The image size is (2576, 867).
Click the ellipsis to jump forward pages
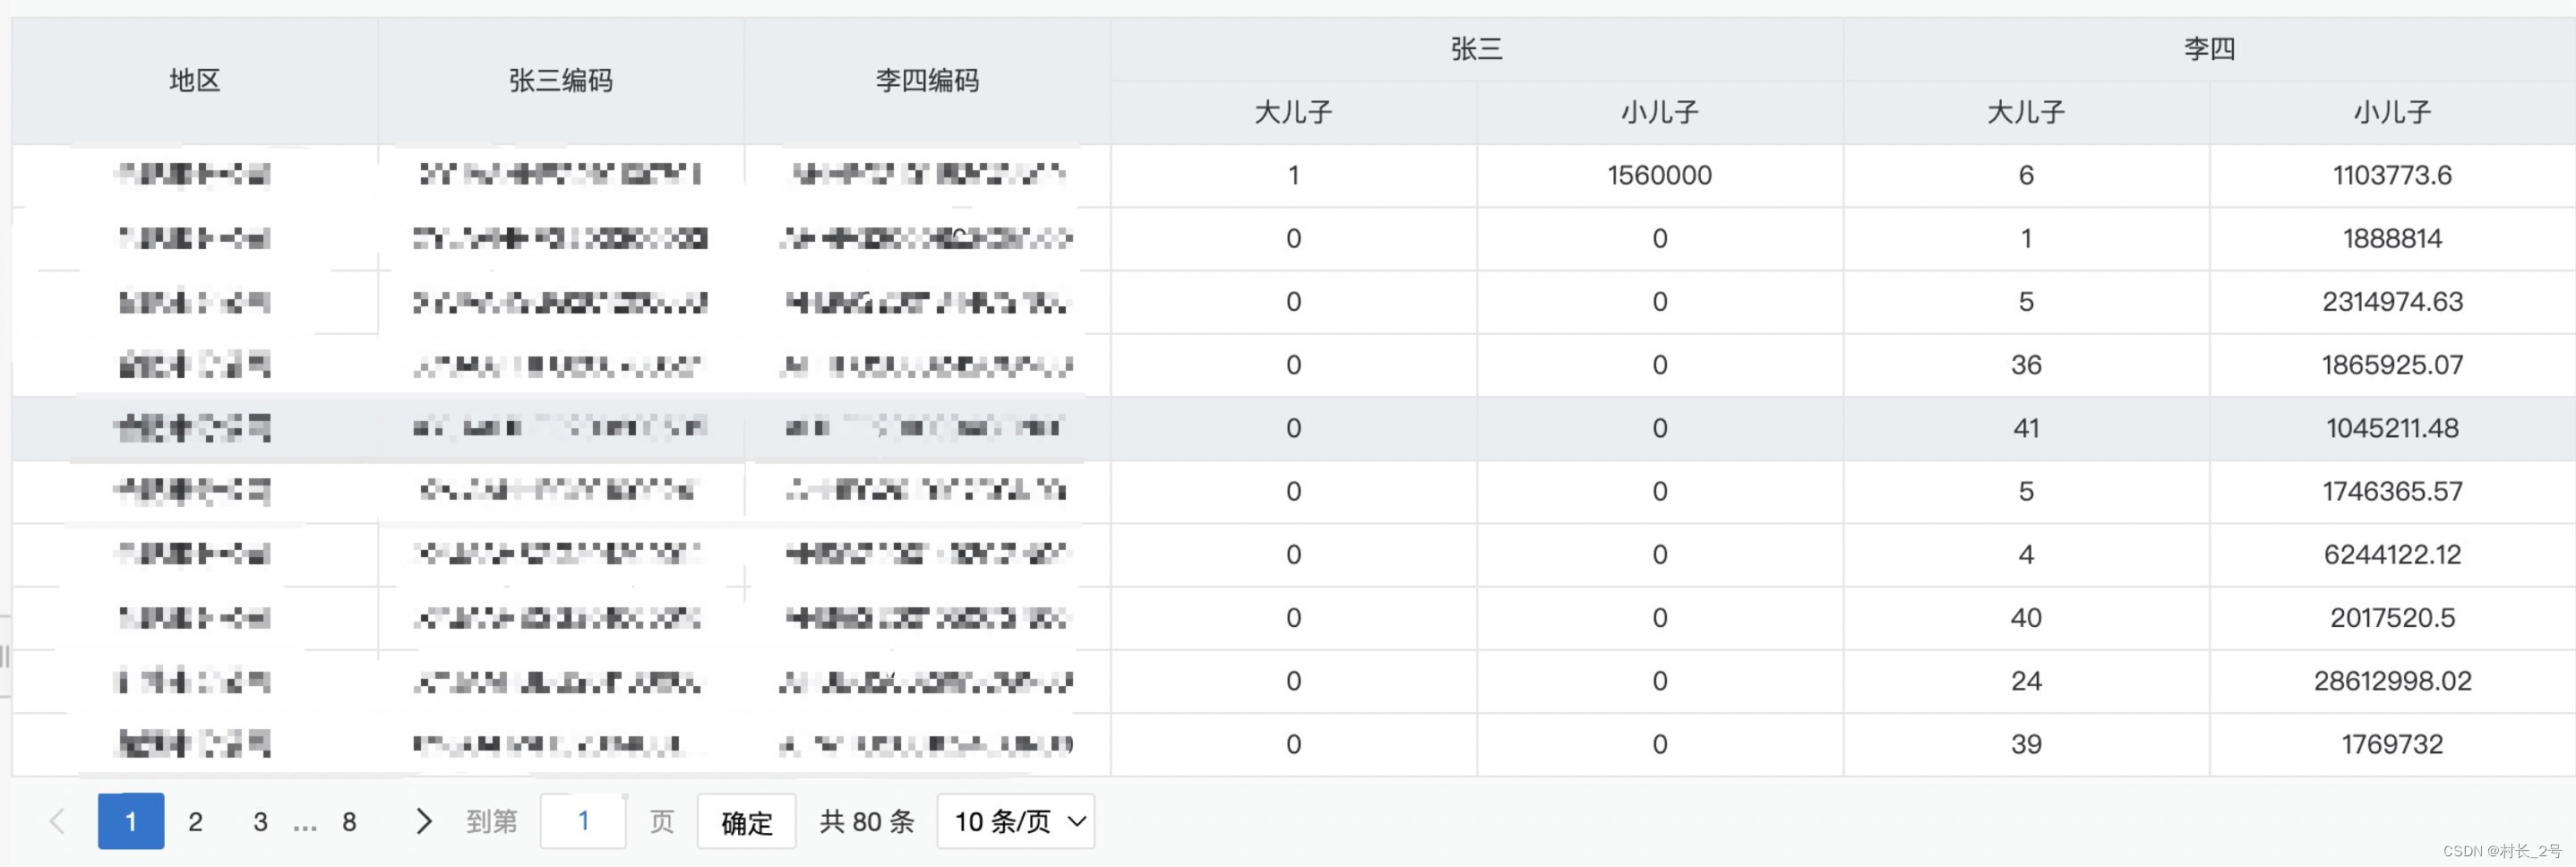(x=305, y=821)
